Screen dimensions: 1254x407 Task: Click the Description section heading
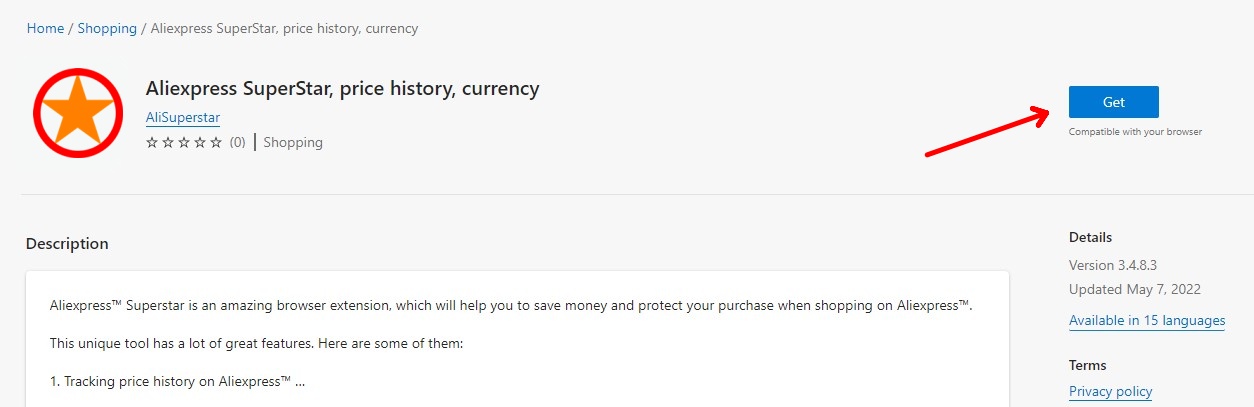[67, 244]
